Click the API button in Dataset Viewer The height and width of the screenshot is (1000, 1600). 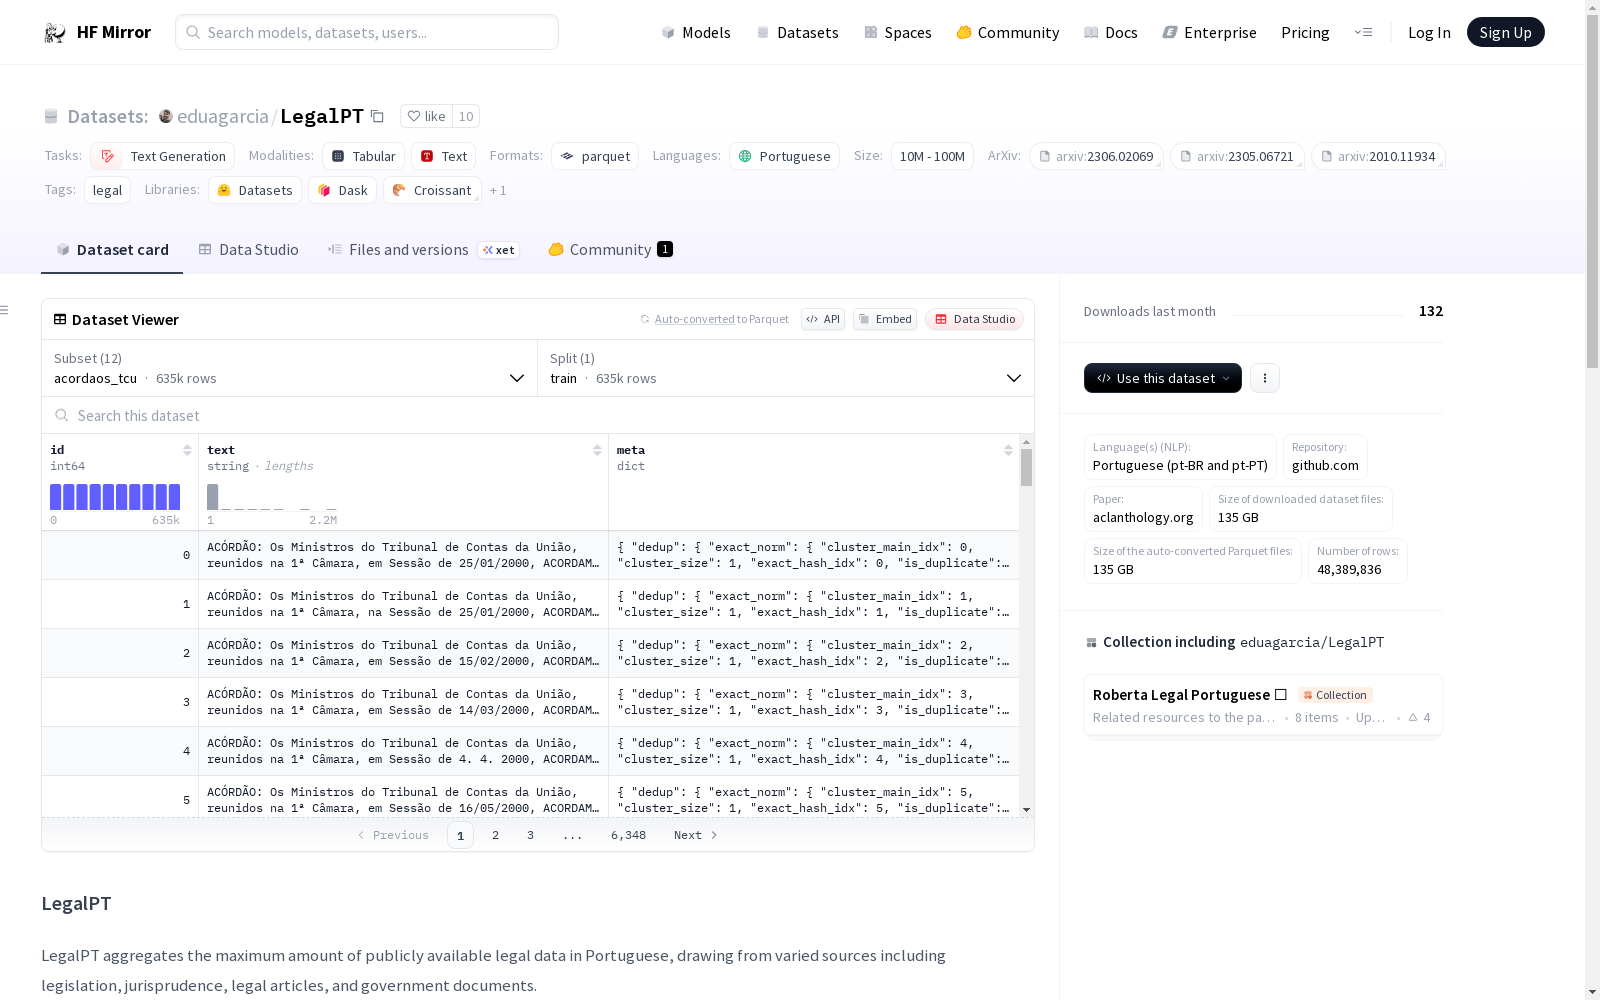[823, 319]
